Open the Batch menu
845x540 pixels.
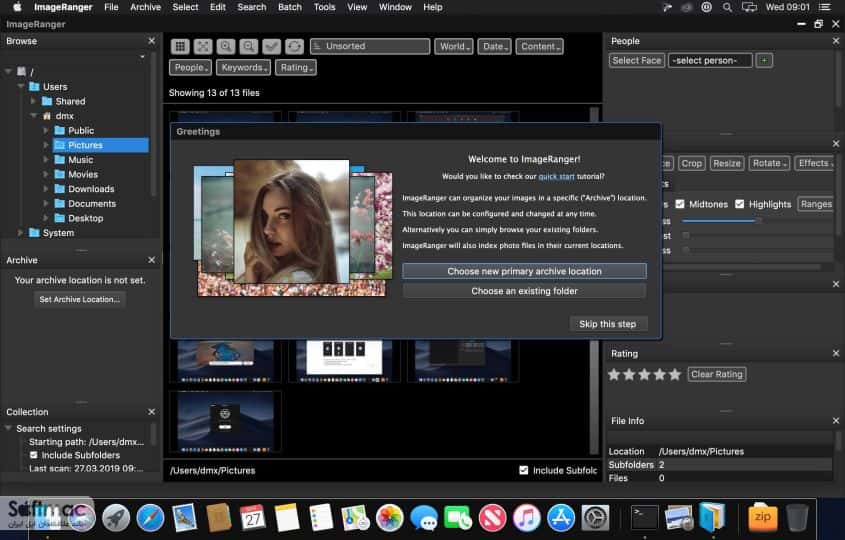tap(290, 7)
